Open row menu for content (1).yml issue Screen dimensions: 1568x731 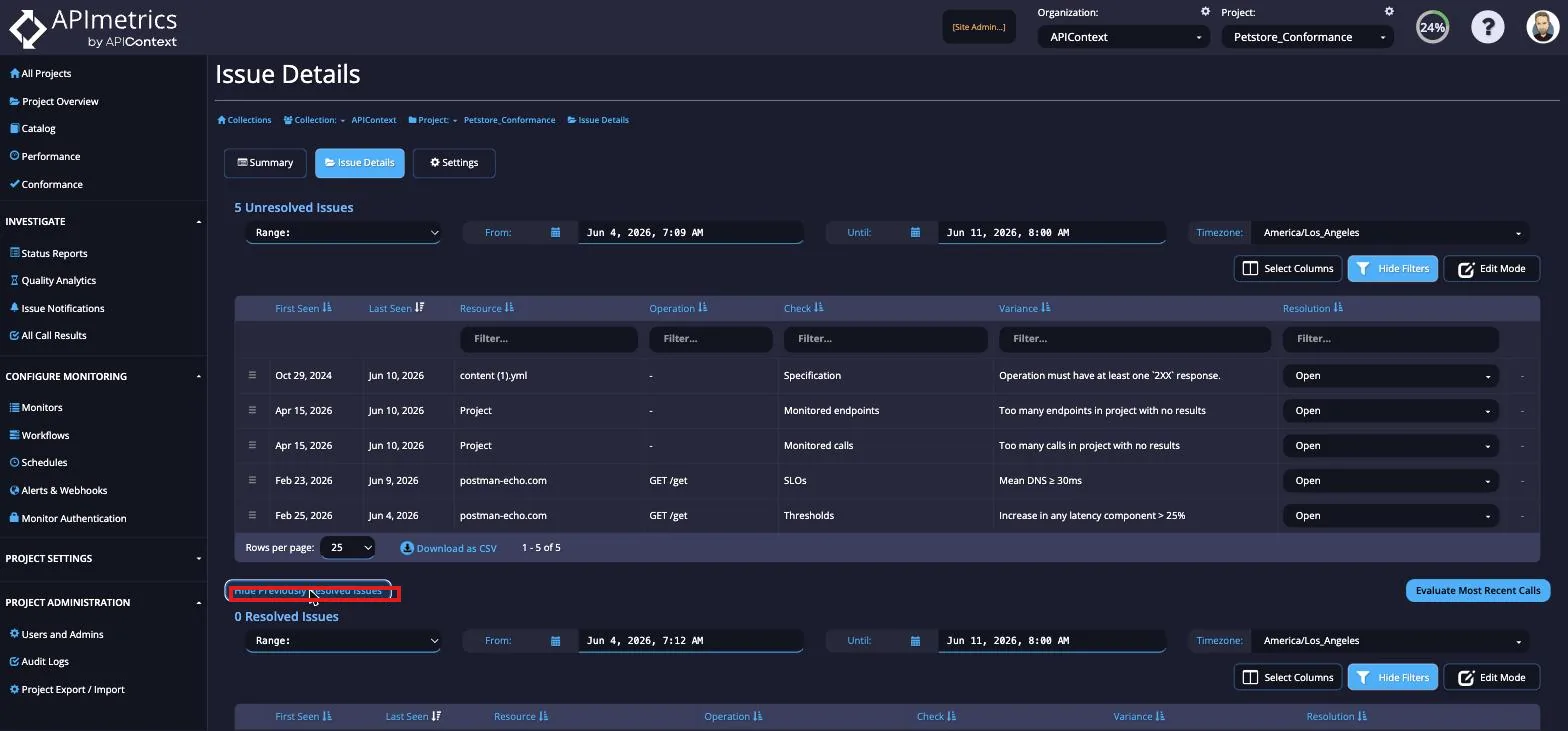[252, 375]
